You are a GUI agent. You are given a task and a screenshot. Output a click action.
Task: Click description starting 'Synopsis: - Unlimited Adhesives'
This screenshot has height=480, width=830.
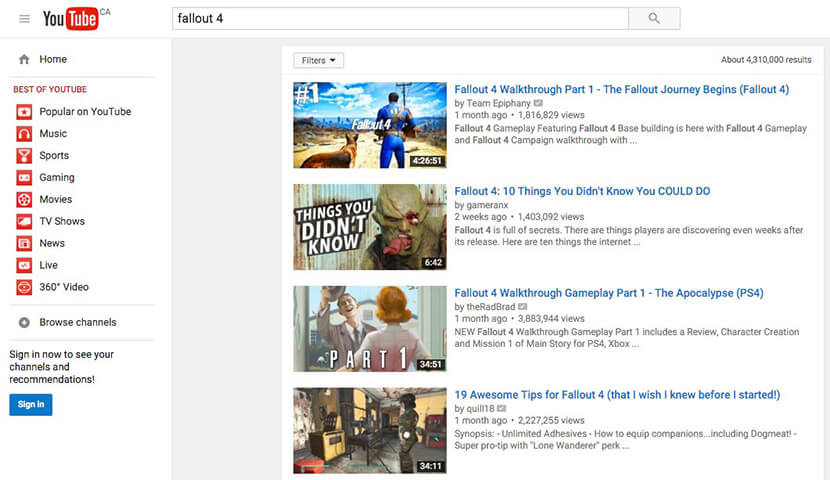626,440
